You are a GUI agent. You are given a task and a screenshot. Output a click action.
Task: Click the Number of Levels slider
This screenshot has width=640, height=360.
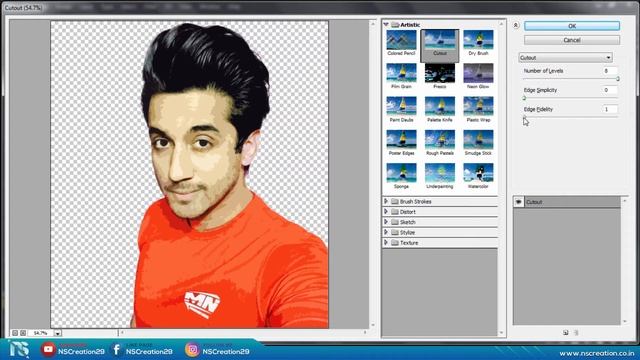pos(571,79)
